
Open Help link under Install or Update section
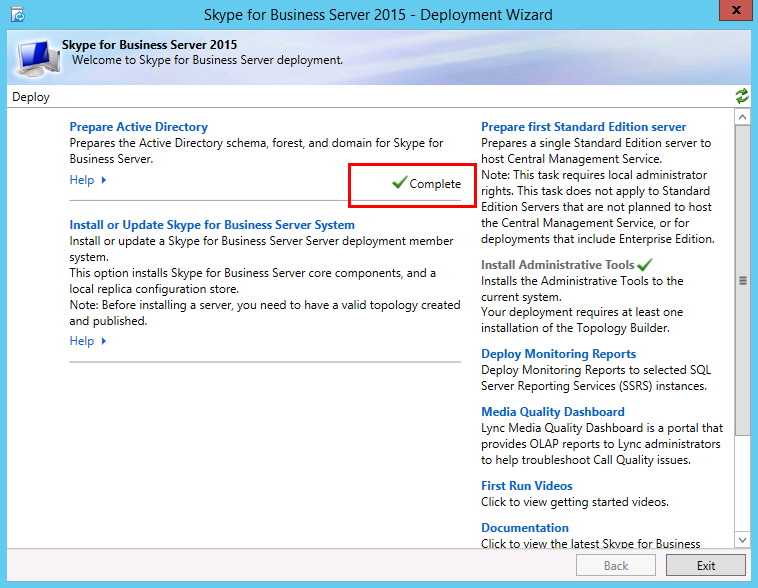tap(82, 341)
